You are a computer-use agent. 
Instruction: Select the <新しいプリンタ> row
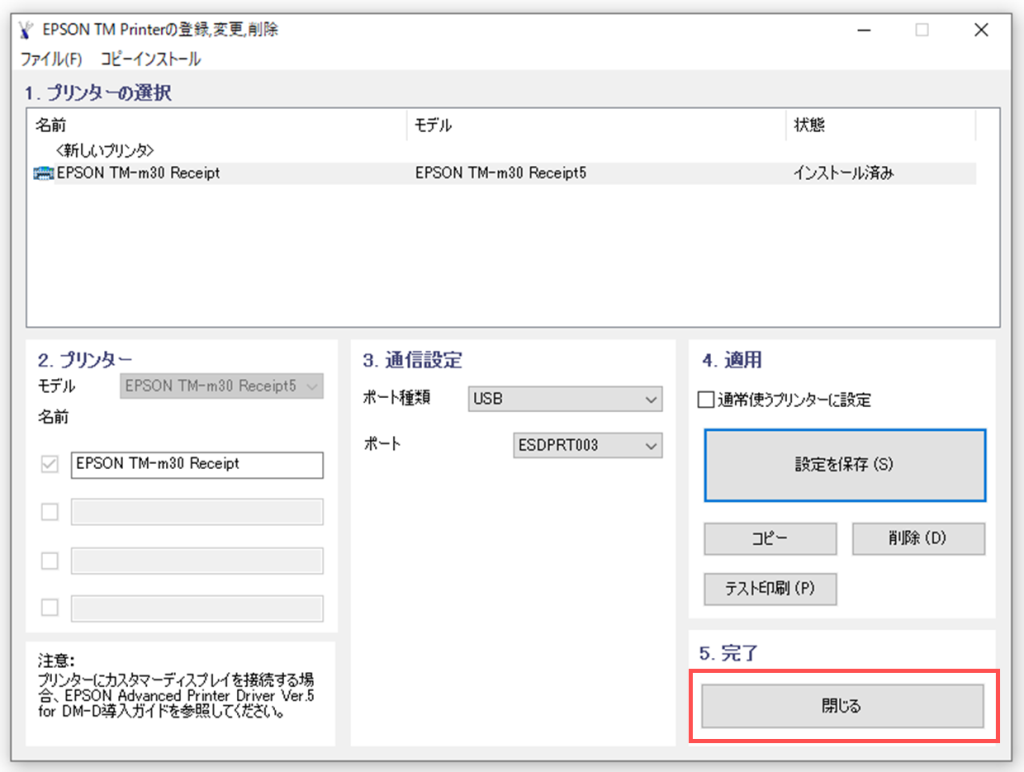(104, 151)
